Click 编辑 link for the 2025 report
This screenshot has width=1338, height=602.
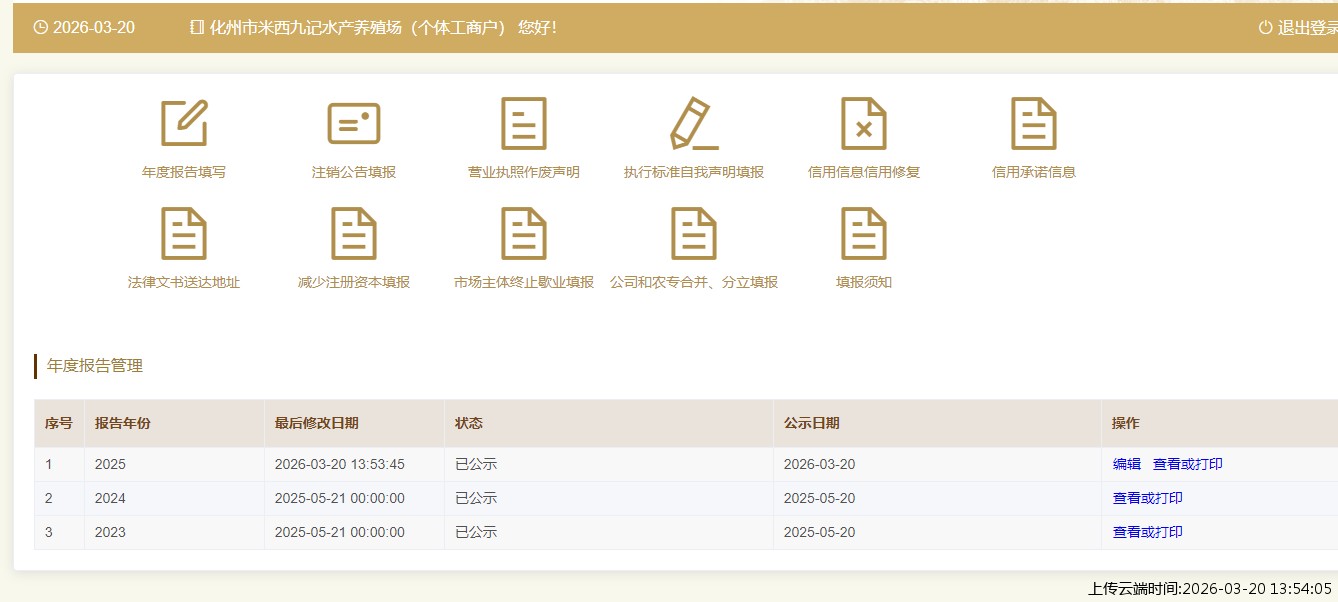point(1126,464)
